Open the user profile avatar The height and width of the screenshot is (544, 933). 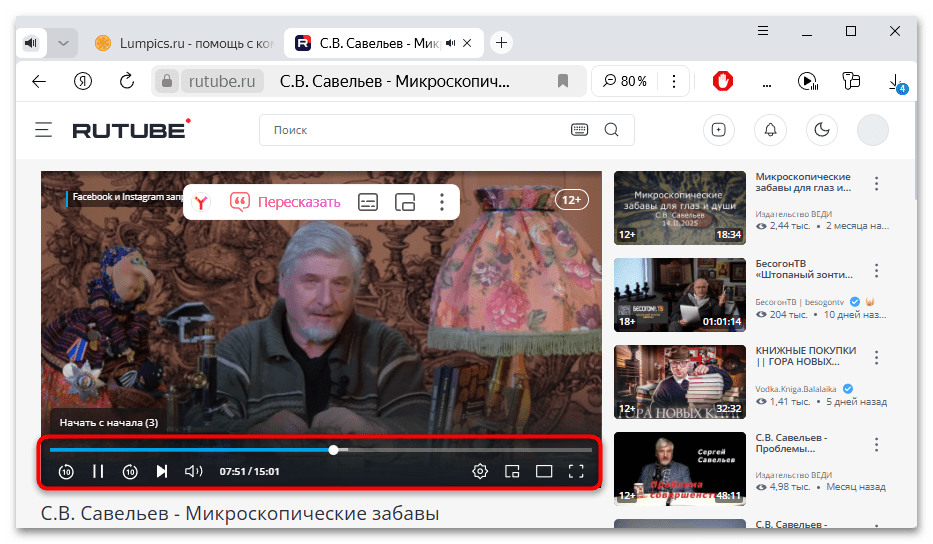[x=873, y=130]
